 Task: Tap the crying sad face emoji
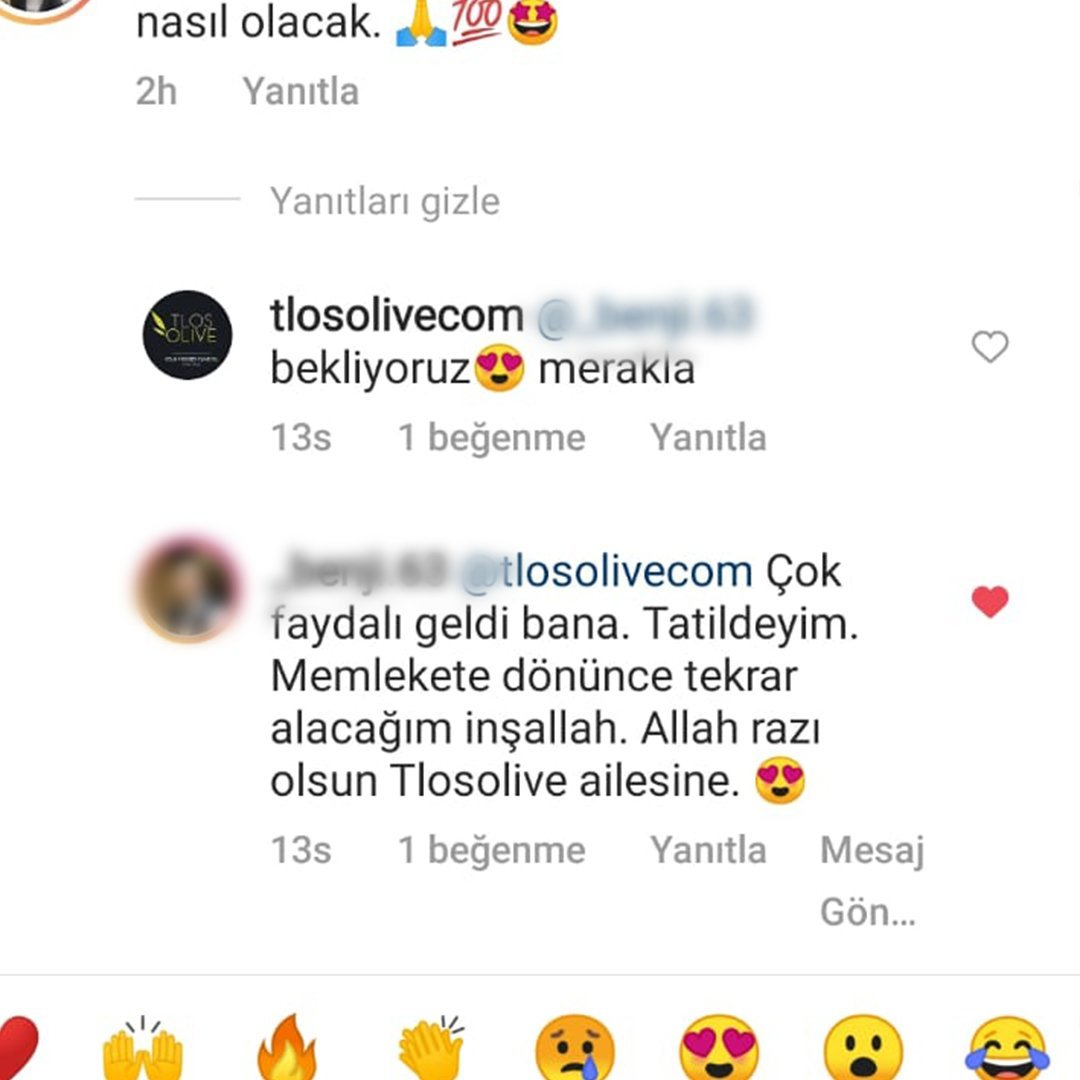pyautogui.click(x=575, y=1048)
